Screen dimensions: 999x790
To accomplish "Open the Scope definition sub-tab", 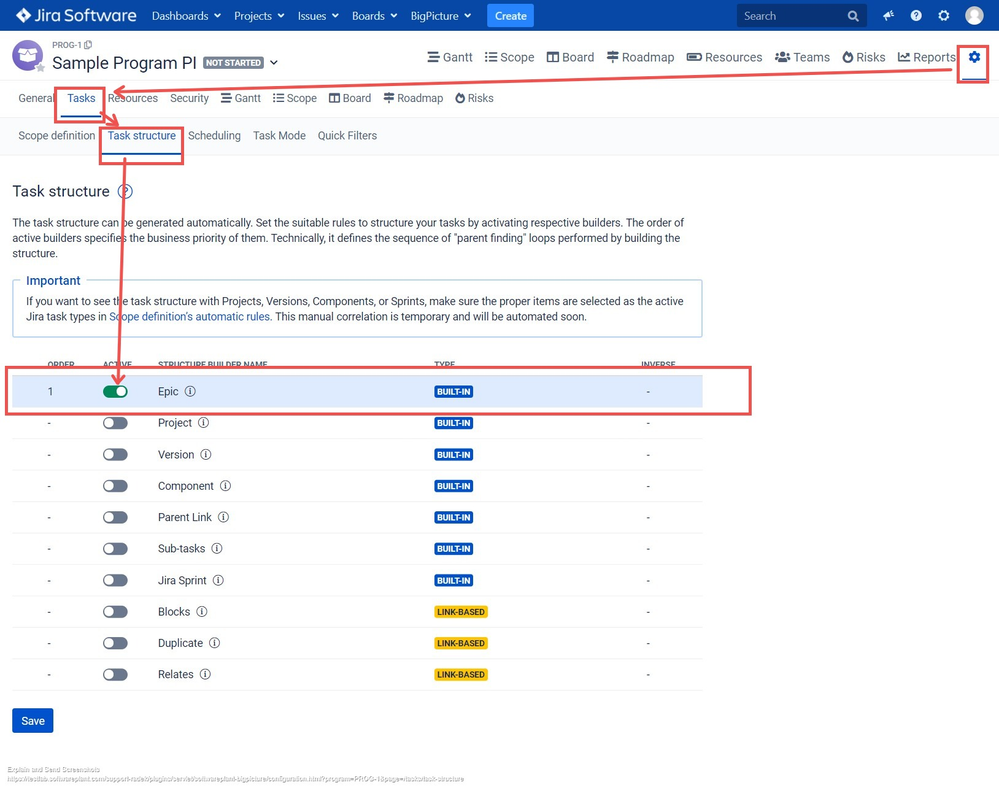I will 57,136.
